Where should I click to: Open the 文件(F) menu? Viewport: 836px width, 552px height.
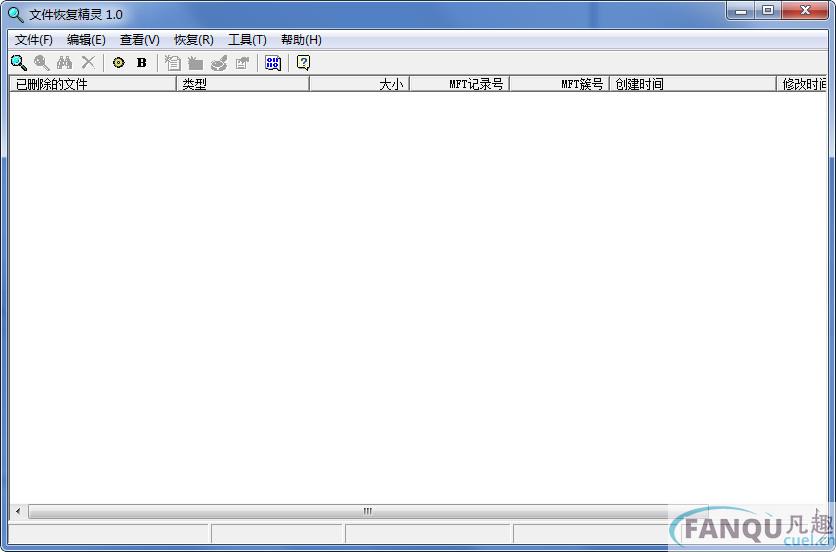(34, 40)
